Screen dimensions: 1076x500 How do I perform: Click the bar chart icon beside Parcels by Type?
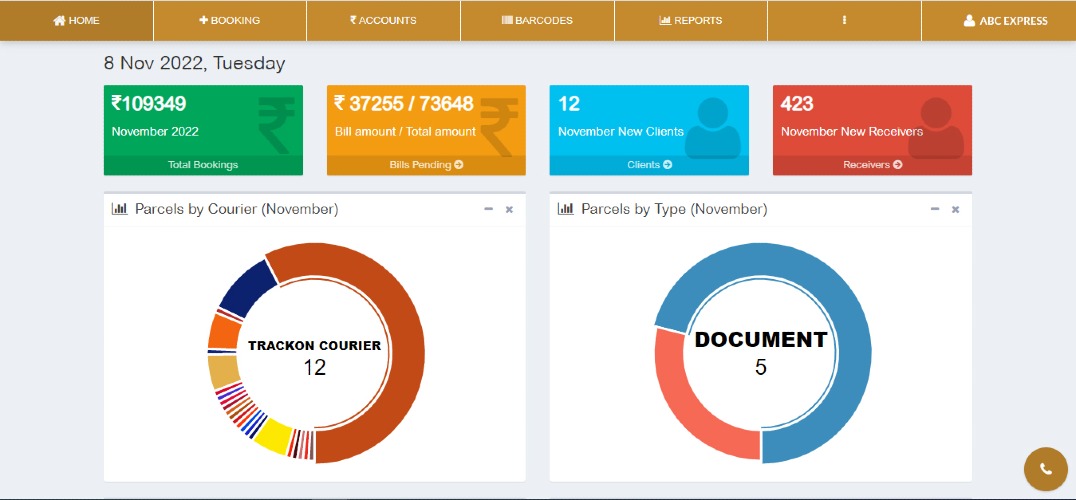pyautogui.click(x=565, y=209)
